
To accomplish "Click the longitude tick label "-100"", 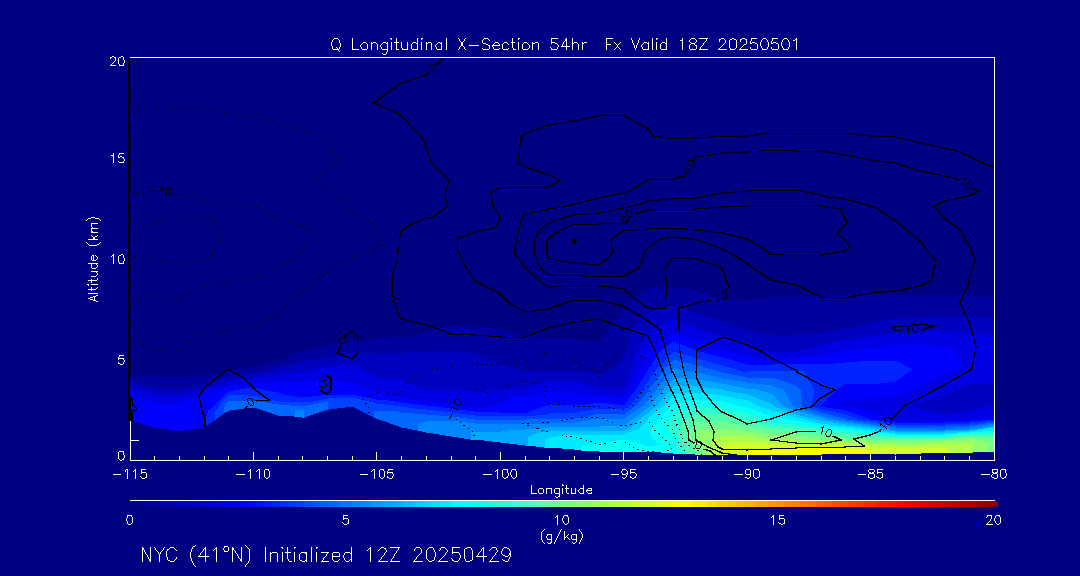I will [x=499, y=475].
